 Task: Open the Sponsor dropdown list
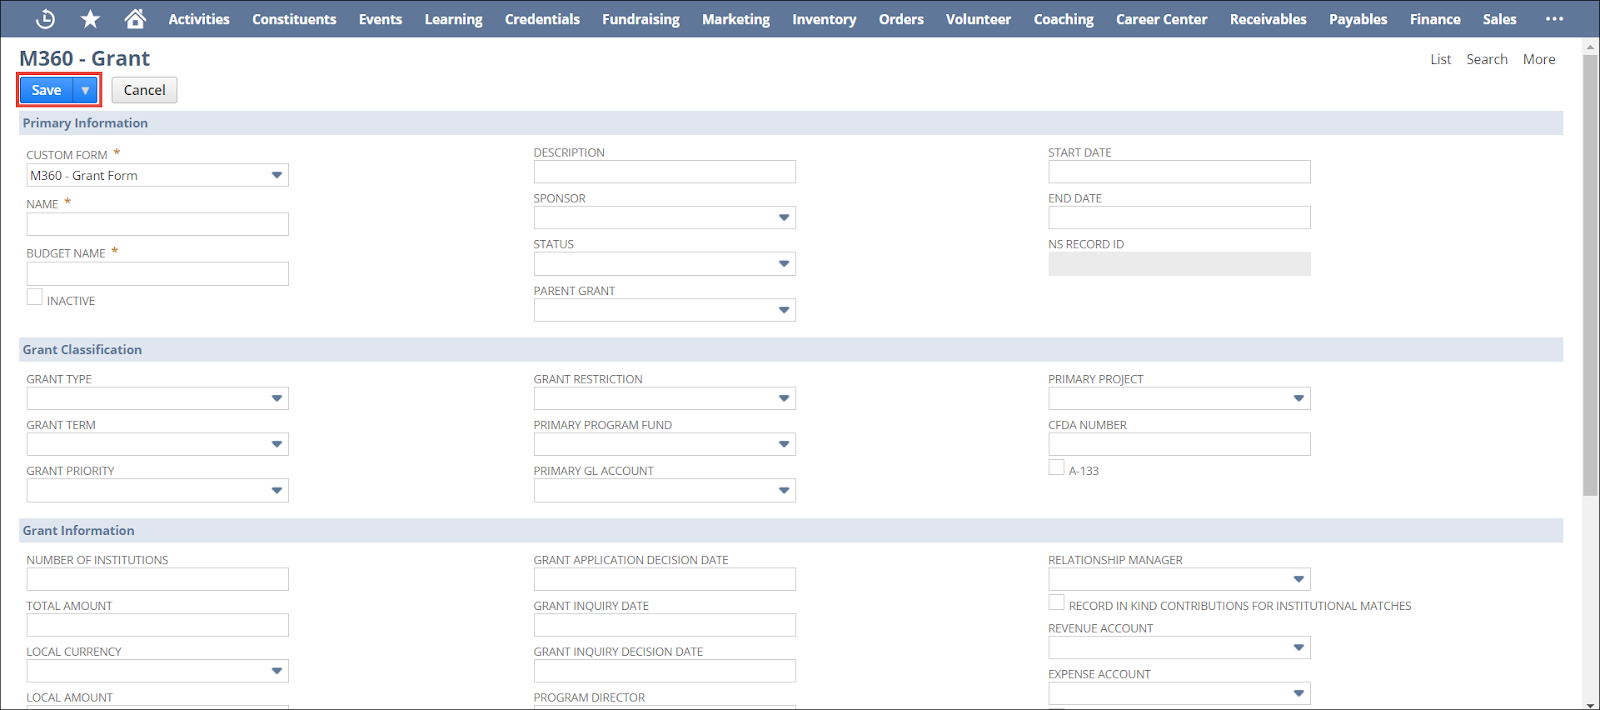point(784,218)
